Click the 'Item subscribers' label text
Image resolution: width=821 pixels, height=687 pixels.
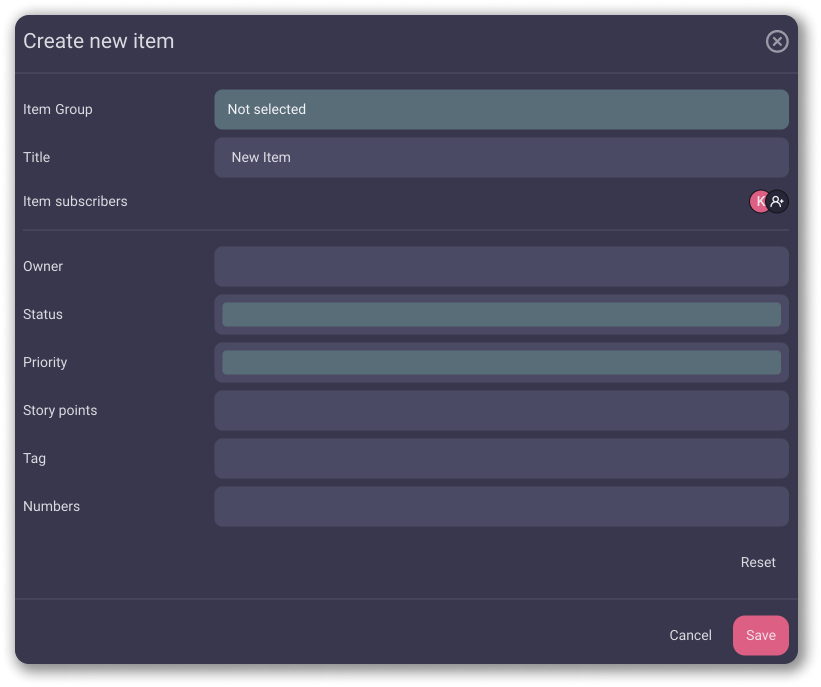(x=75, y=202)
